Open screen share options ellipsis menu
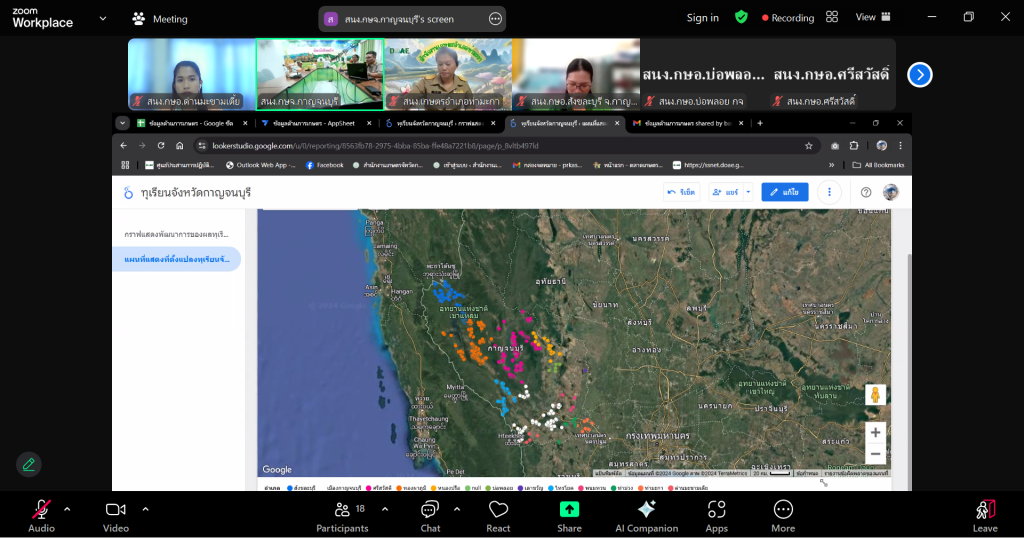The width and height of the screenshot is (1024, 538). pyautogui.click(x=495, y=19)
